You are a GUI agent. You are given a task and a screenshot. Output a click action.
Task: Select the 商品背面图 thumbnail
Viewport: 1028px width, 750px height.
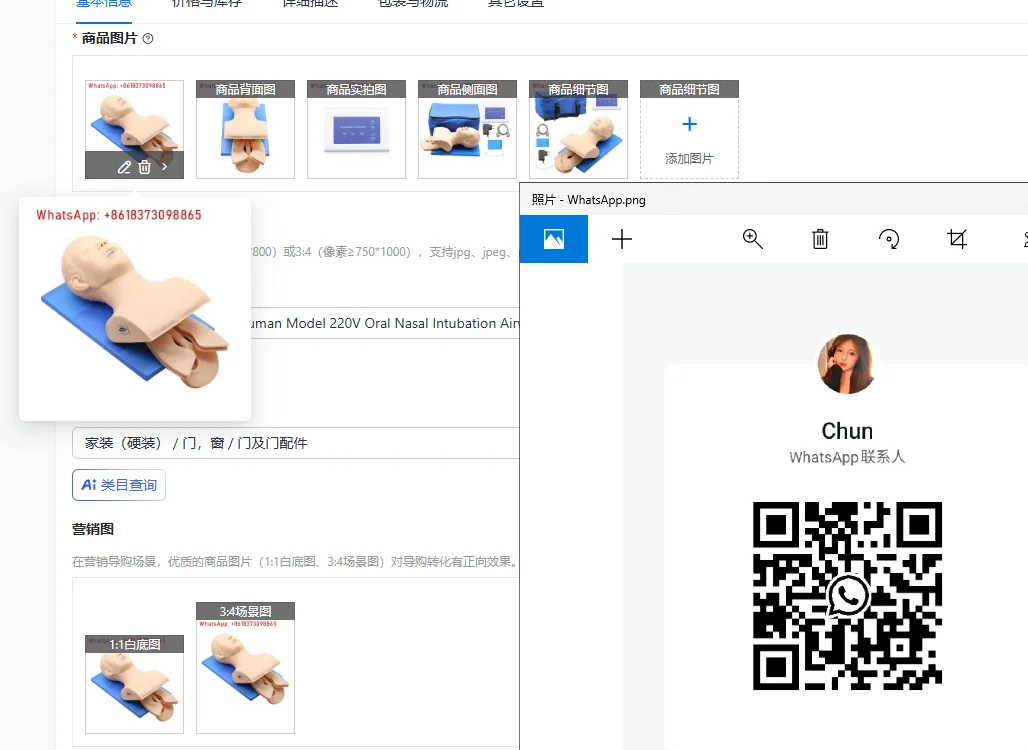tap(245, 129)
